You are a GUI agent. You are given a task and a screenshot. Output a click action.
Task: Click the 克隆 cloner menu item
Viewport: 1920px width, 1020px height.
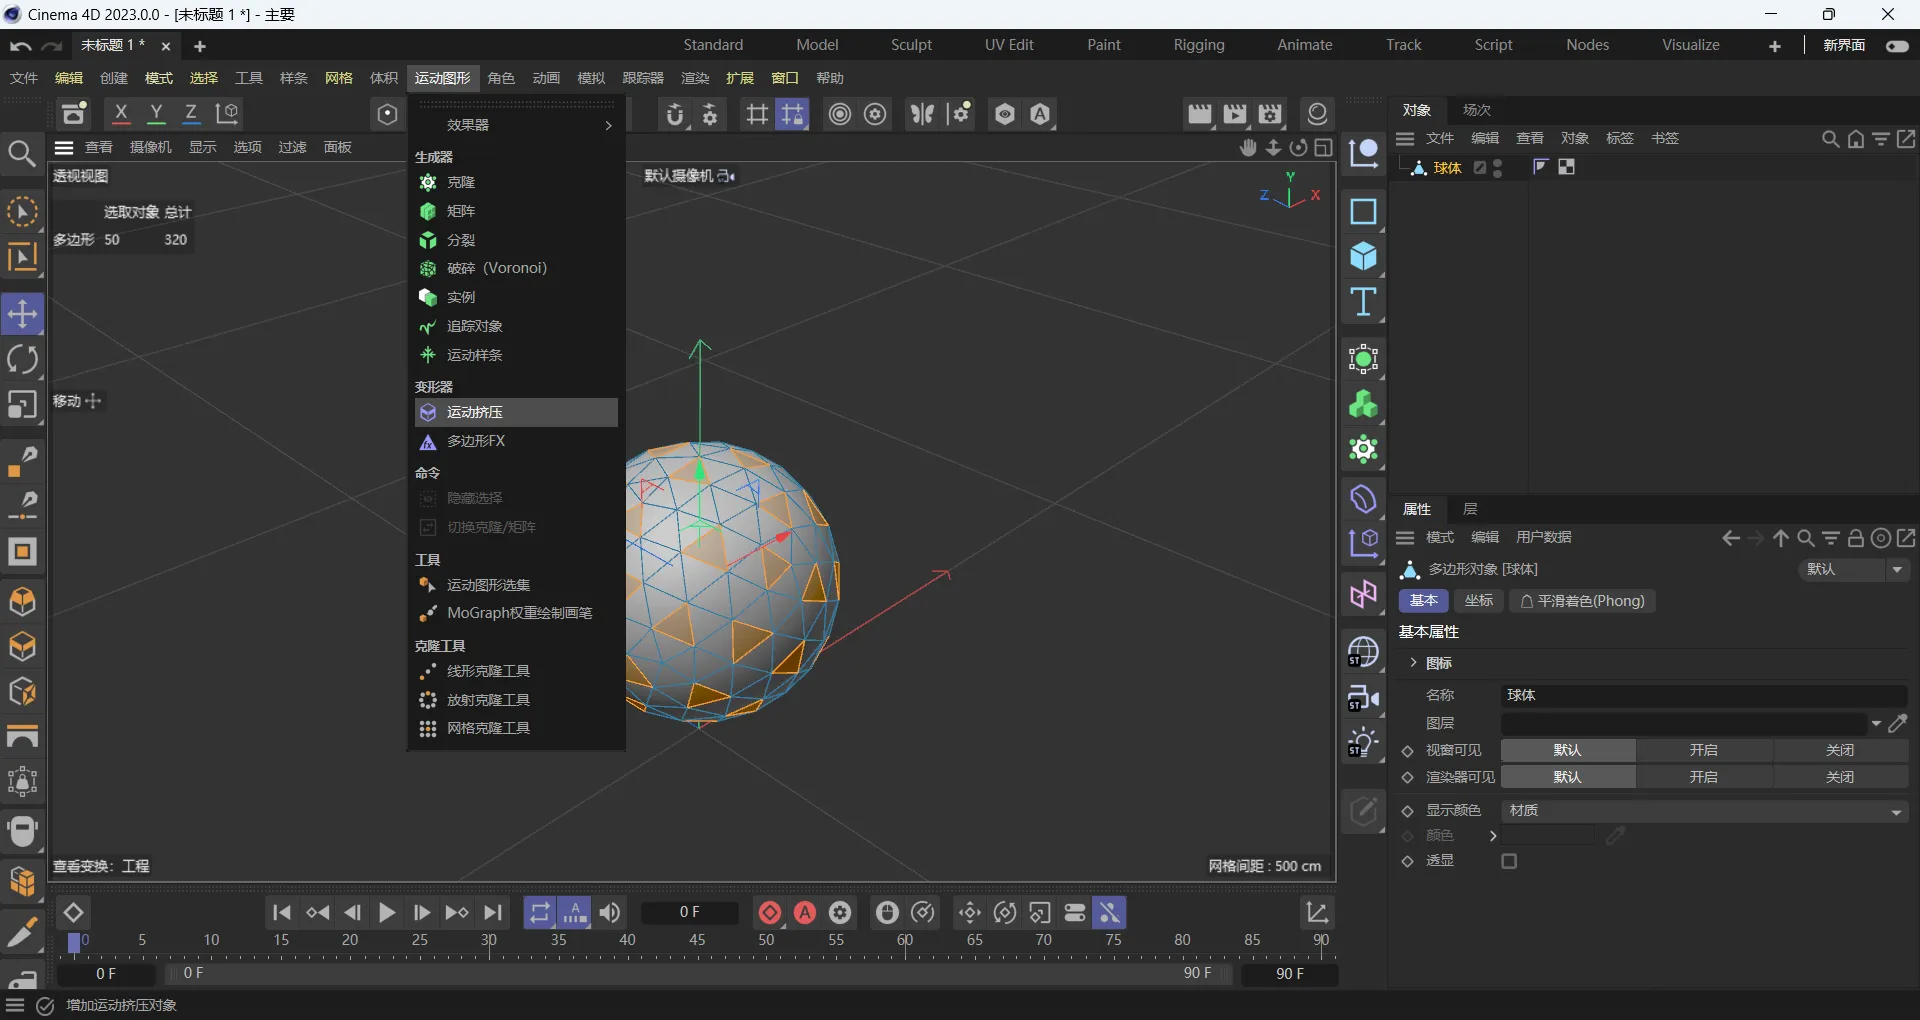pyautogui.click(x=460, y=182)
